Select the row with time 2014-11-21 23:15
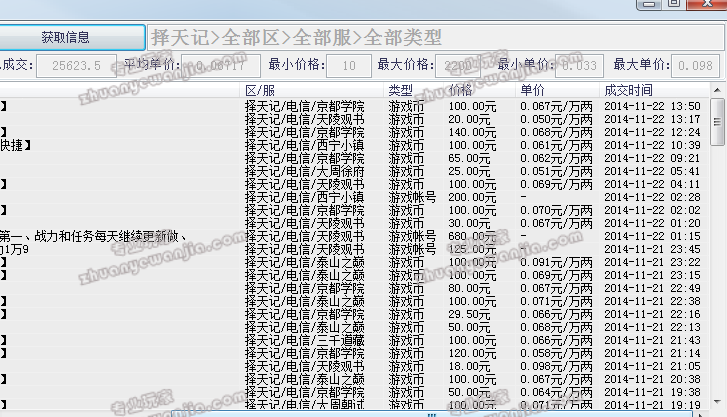Screen dimensions: 727x417 pos(355,275)
